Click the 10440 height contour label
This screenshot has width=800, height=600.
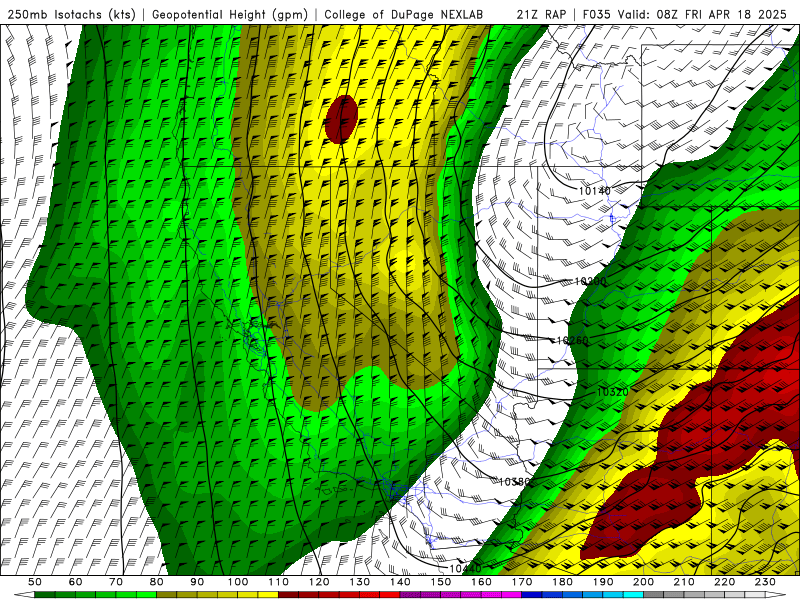465,568
